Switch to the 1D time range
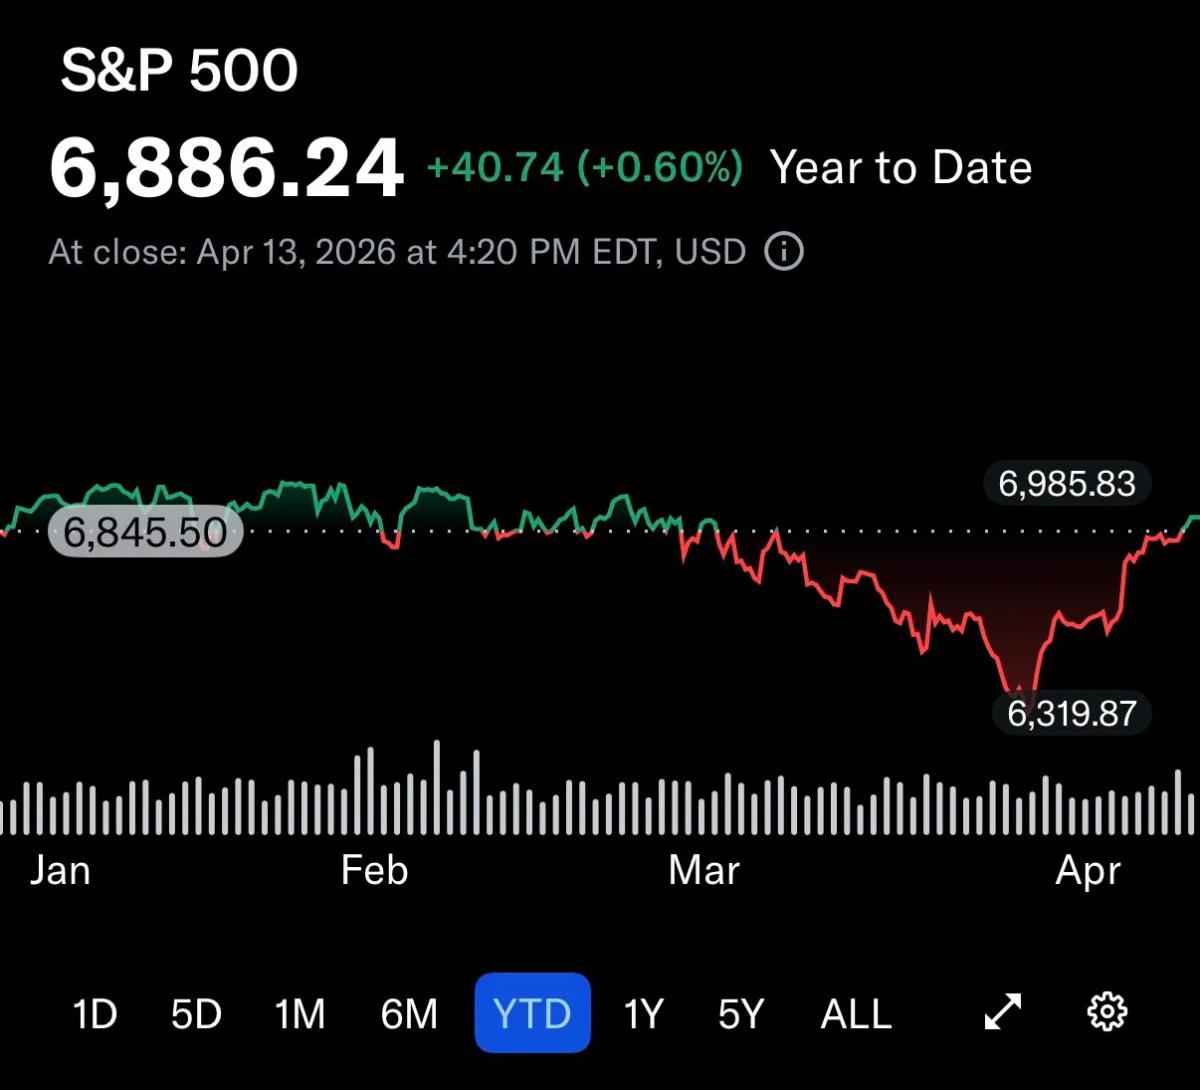Viewport: 1200px width, 1090px height. (94, 1013)
